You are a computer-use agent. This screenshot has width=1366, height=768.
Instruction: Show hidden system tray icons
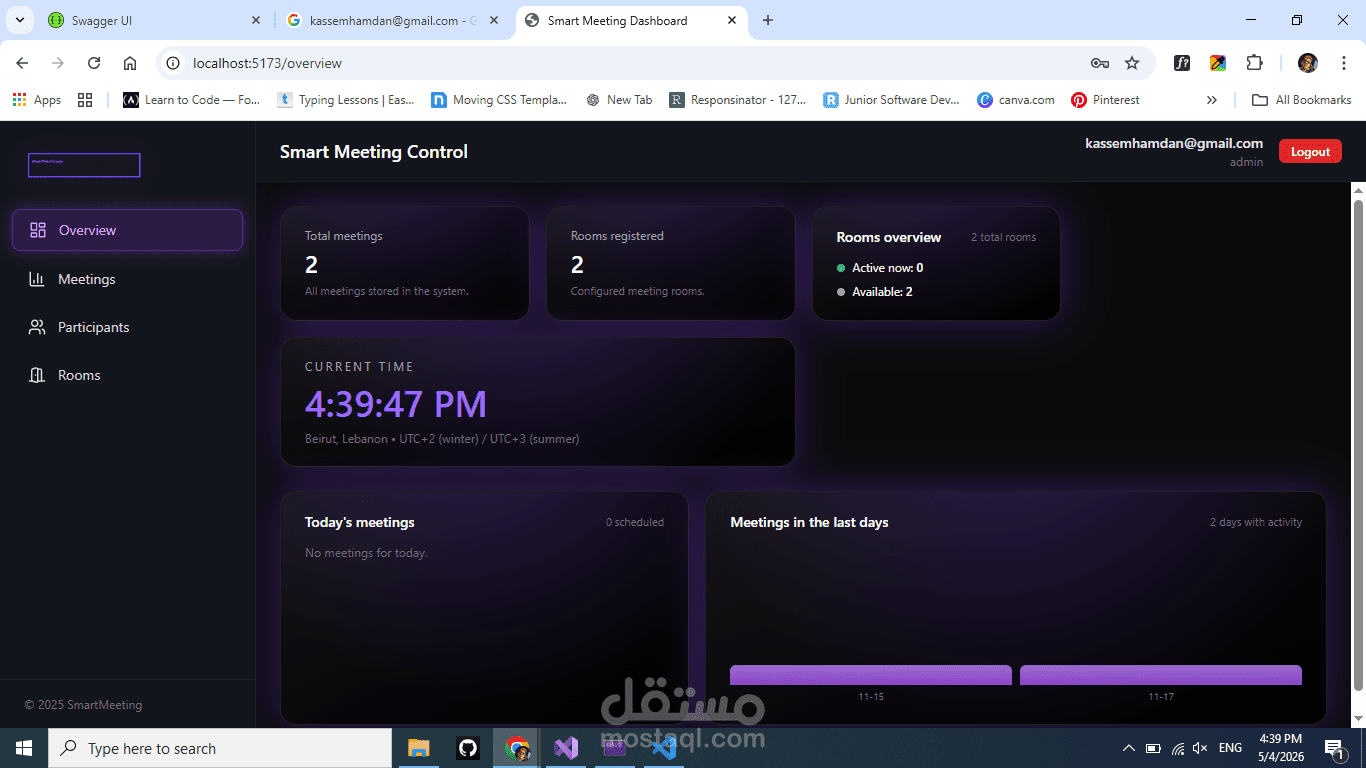point(1129,748)
